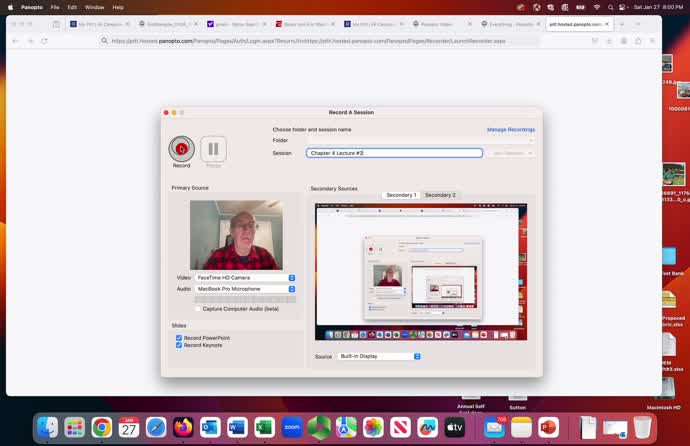The height and width of the screenshot is (446, 690).
Task: Start recording with the red Record button
Action: (181, 149)
